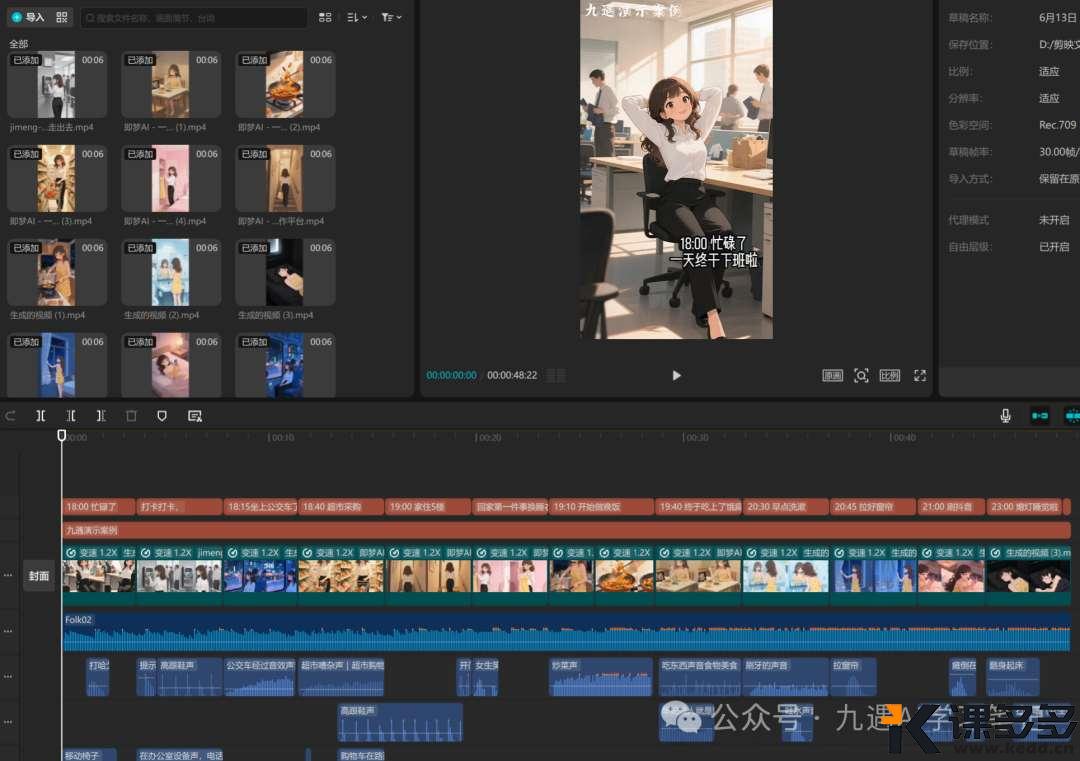Viewport: 1080px width, 761px height.
Task: Click the timeline playhead handle
Action: (x=61, y=435)
